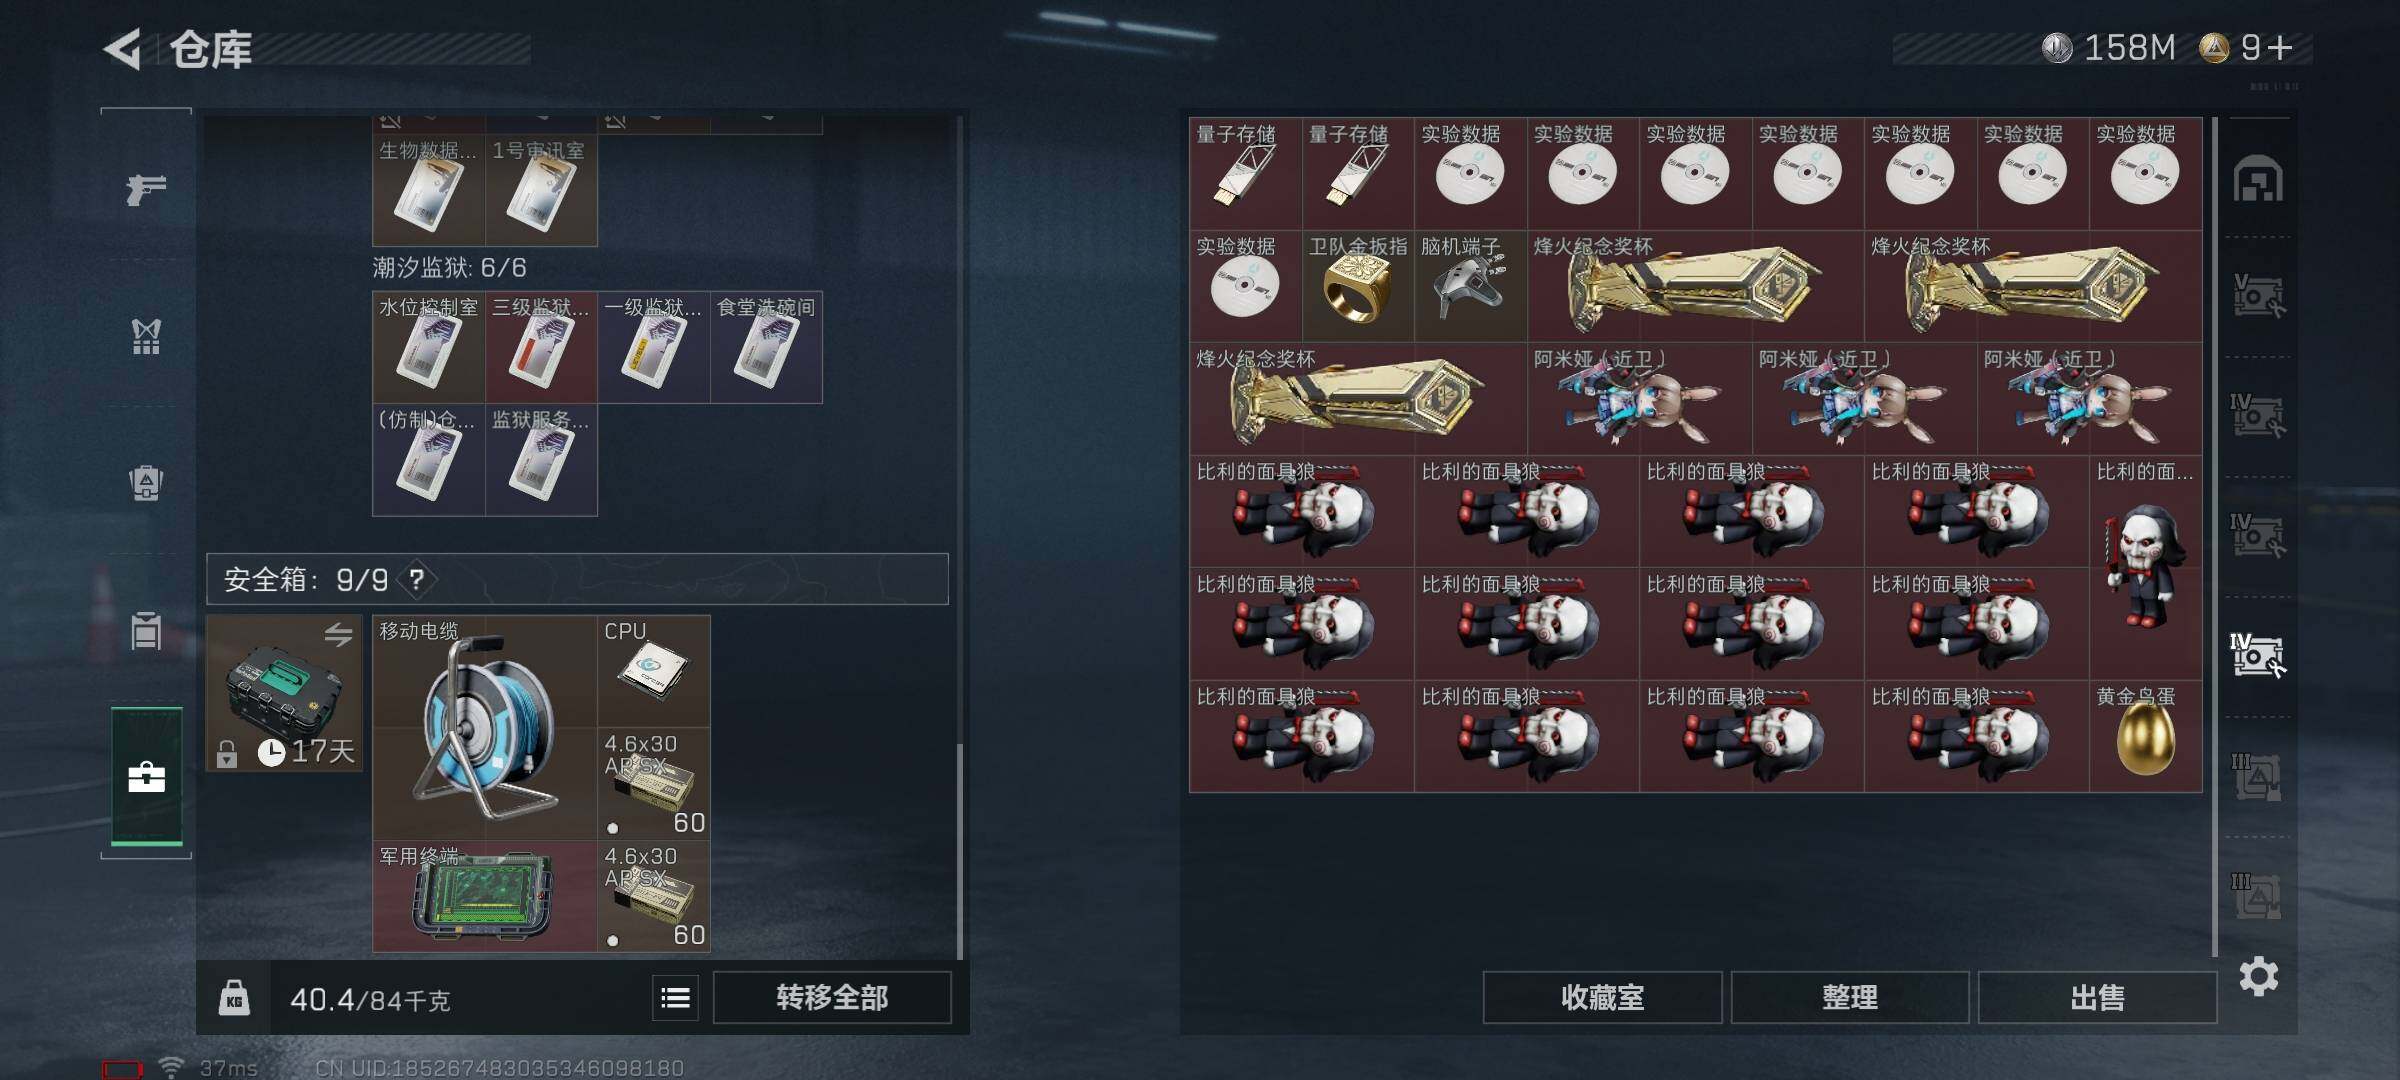The height and width of the screenshot is (1080, 2400).
Task: Open warehouse home storage icon
Action: pyautogui.click(x=2258, y=179)
